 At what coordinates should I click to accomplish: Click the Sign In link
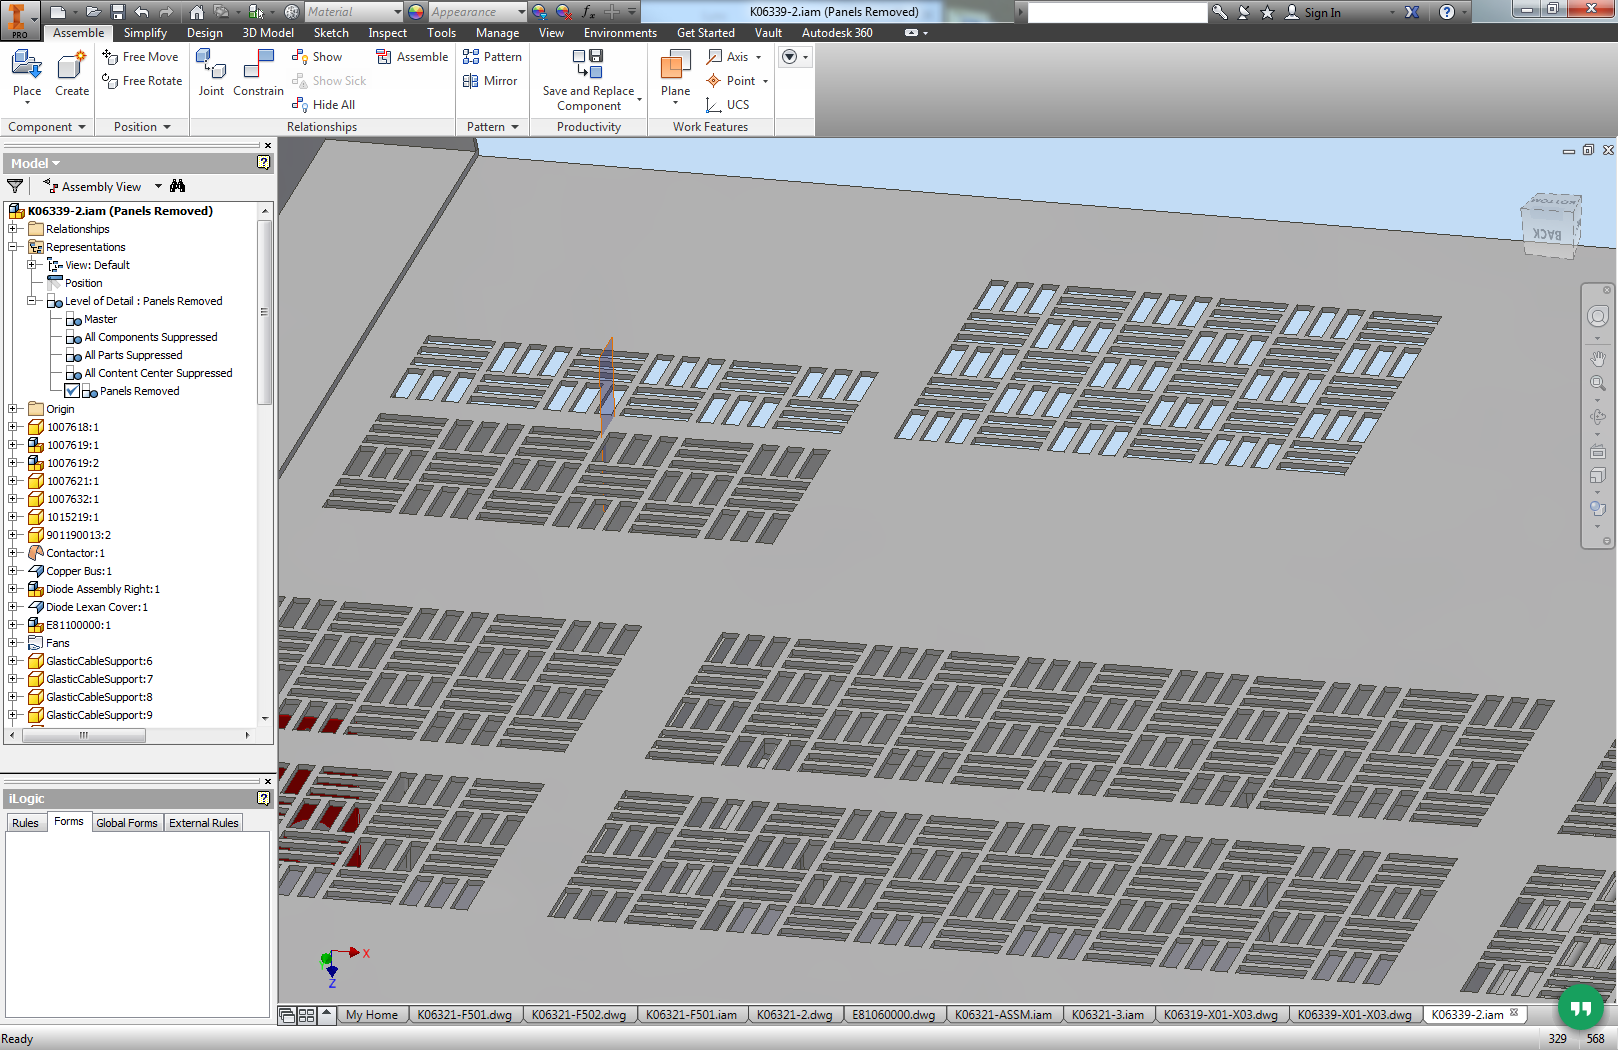coord(1322,13)
